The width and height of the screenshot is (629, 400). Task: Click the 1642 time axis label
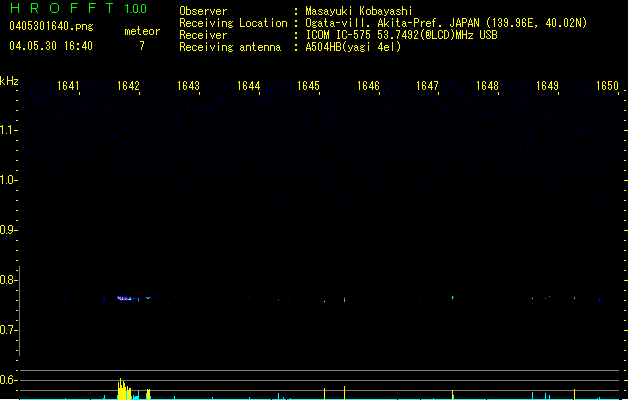[x=128, y=86]
